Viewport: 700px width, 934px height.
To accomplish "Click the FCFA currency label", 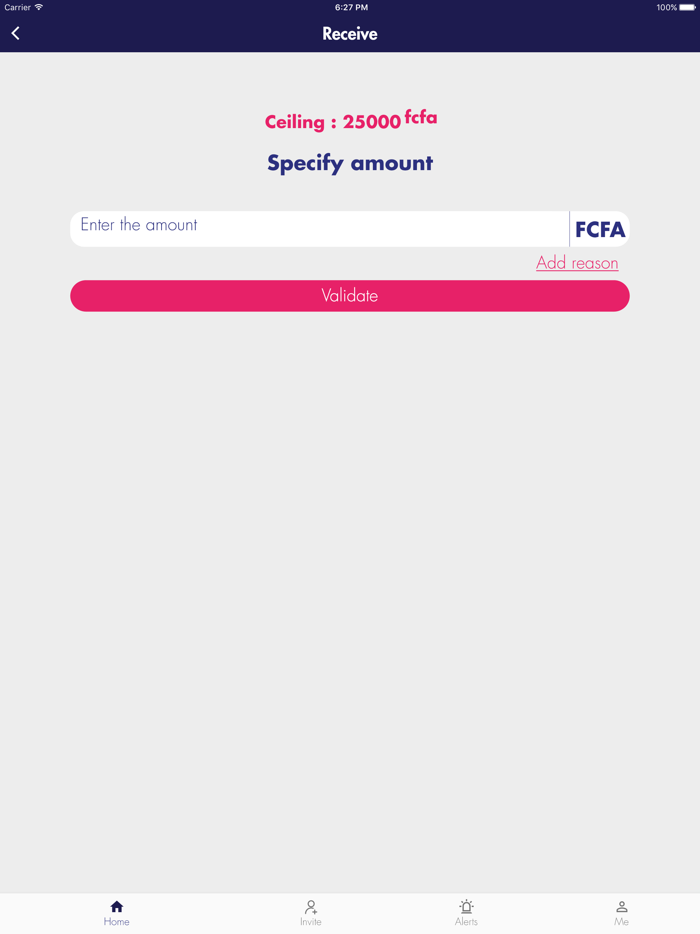I will pos(600,229).
